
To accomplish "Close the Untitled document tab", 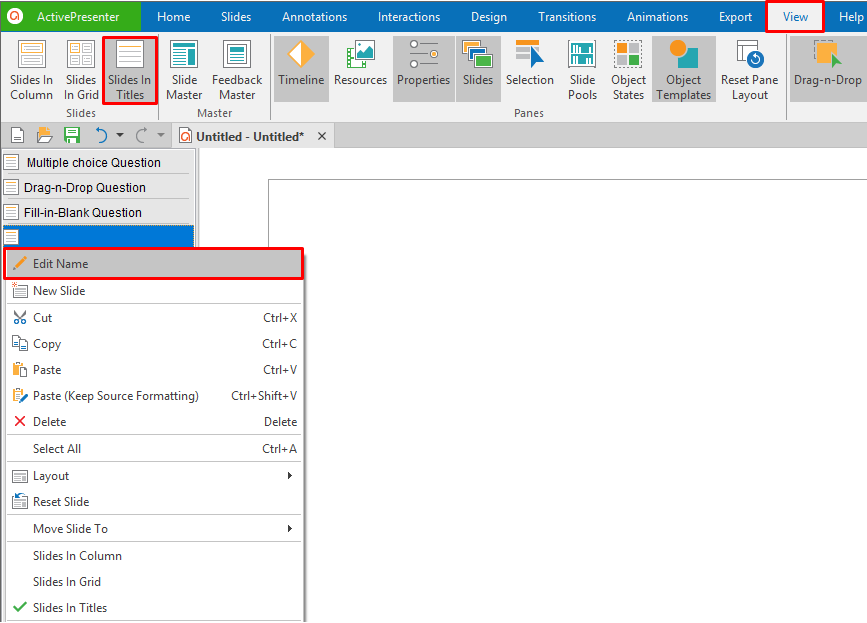I will pos(322,136).
